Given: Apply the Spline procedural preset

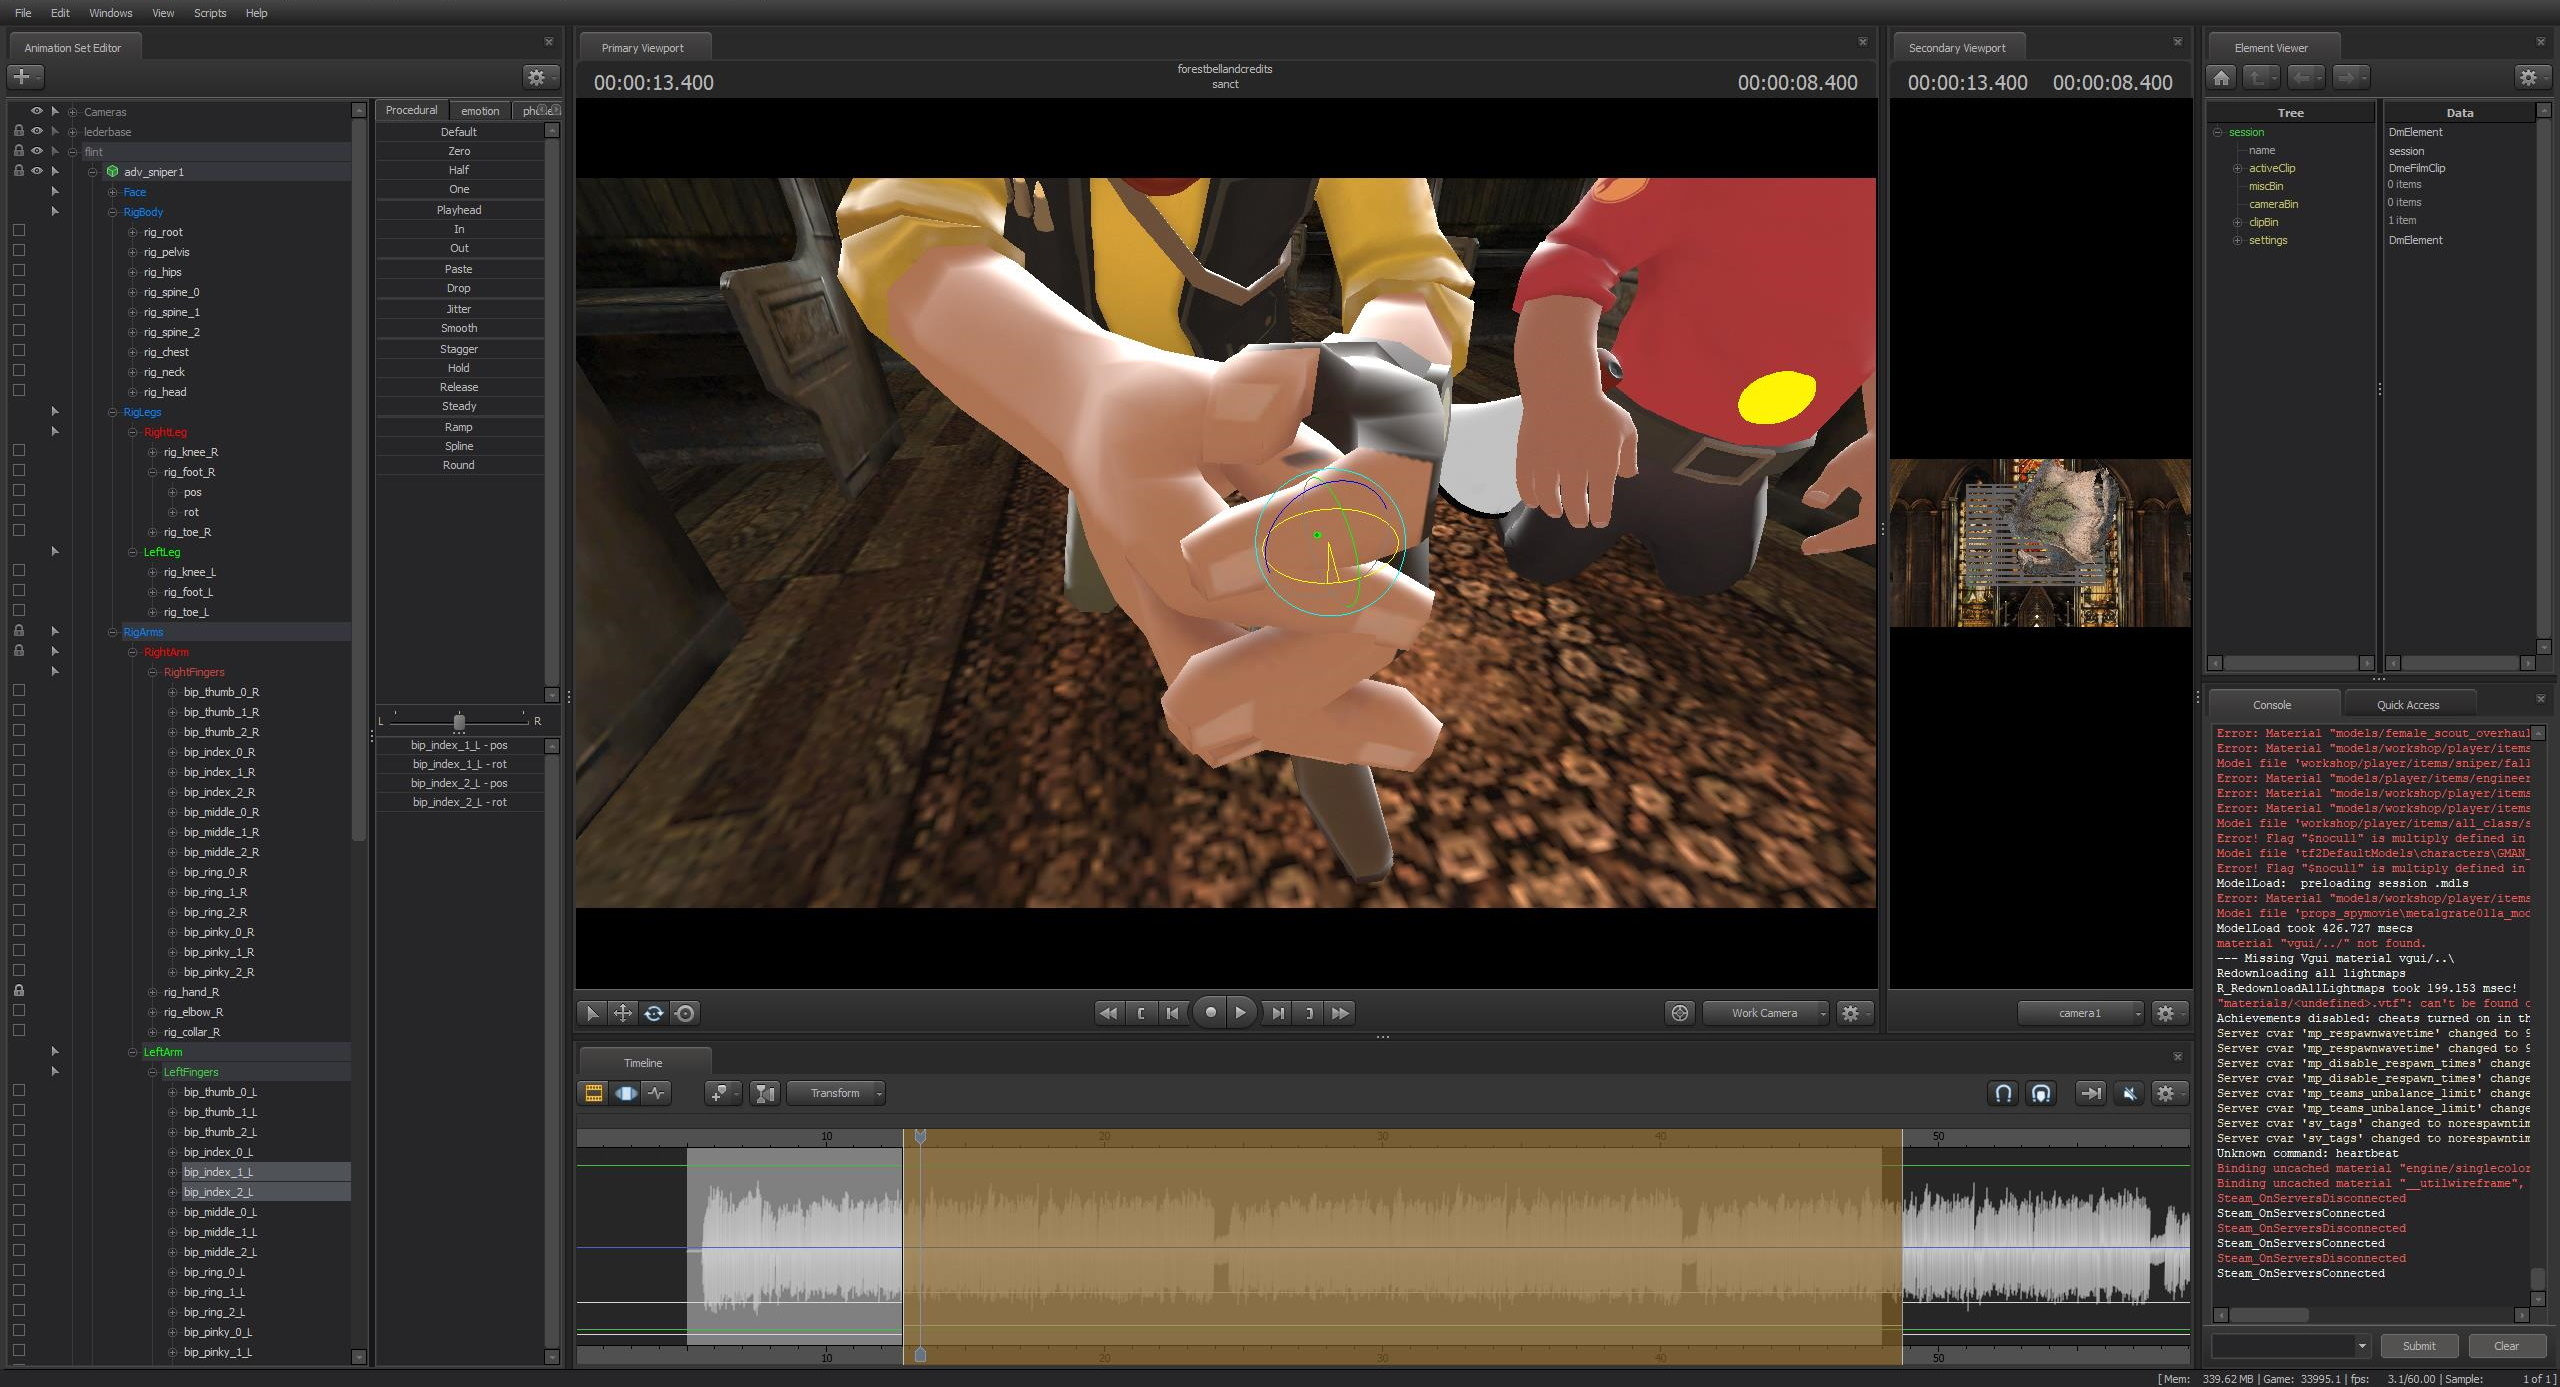Looking at the screenshot, I should 459,446.
